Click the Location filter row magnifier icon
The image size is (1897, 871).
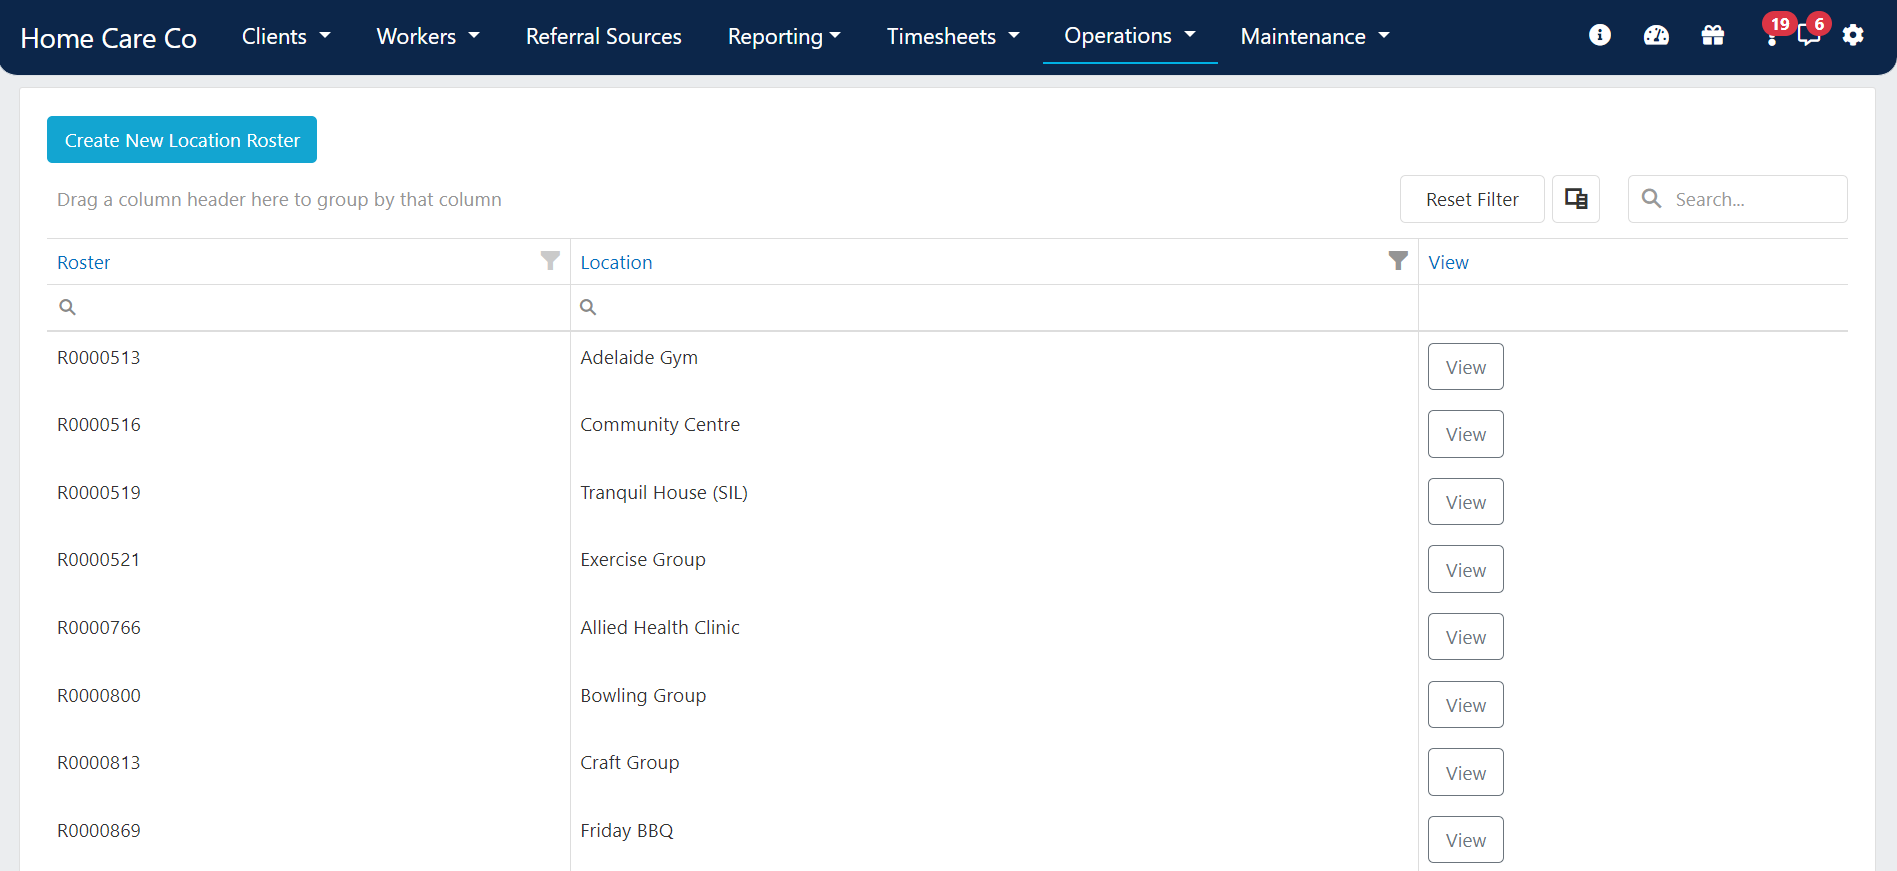click(x=588, y=307)
